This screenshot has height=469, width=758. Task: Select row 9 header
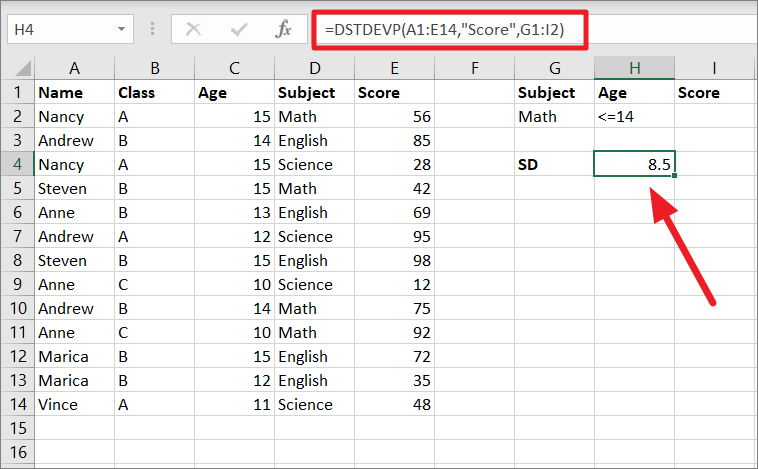[x=17, y=284]
